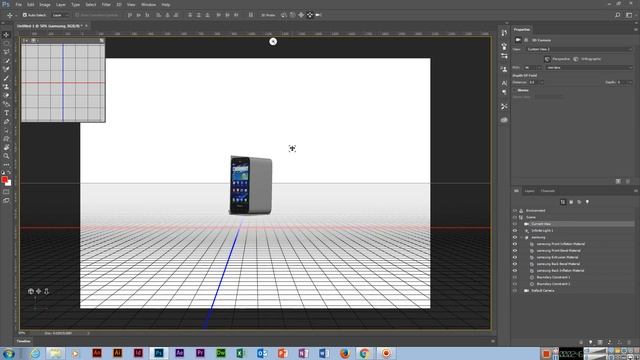
Task: Toggle visibility of Environment
Action: tap(514, 211)
